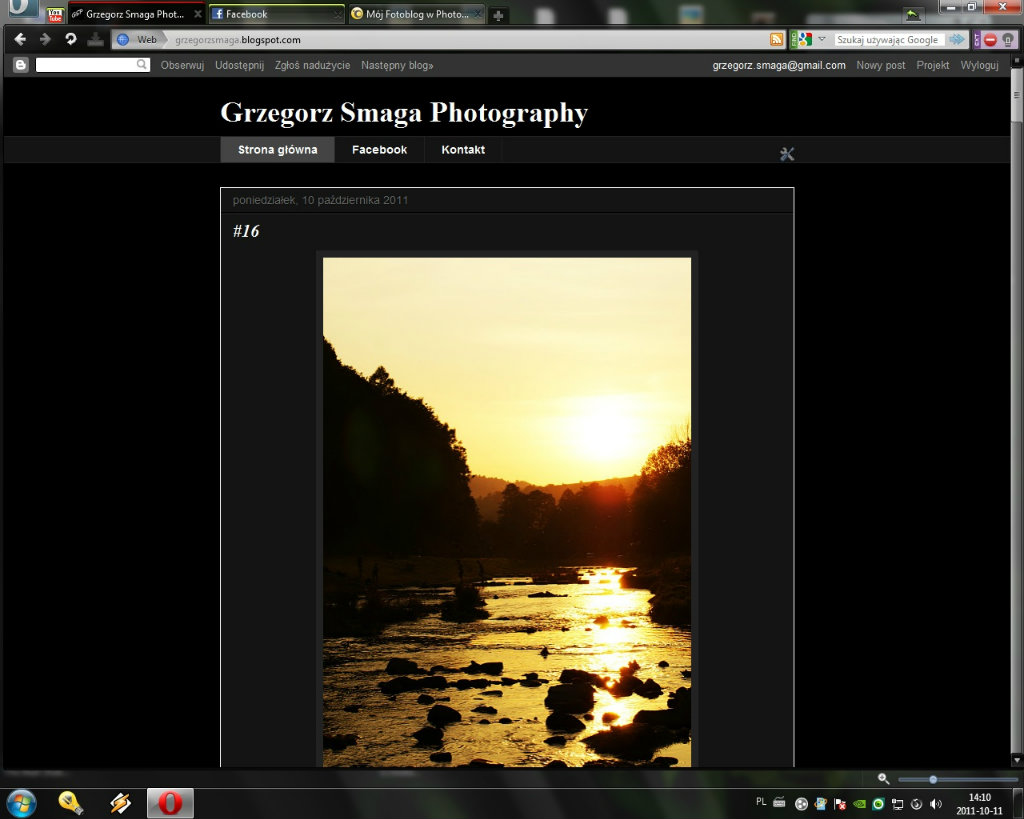Click the Web globe site badge
1024x819 pixels.
click(x=138, y=40)
